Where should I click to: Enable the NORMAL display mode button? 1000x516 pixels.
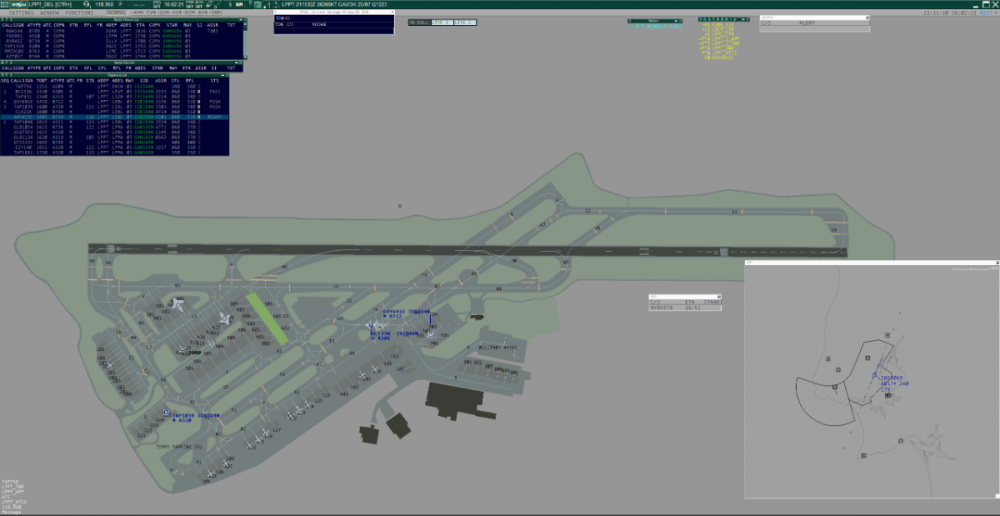click(117, 12)
